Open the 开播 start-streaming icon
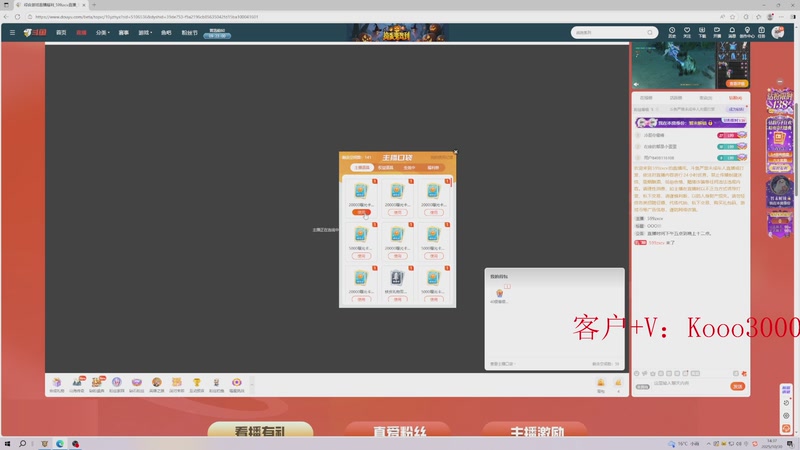The width and height of the screenshot is (800, 450). 717,32
